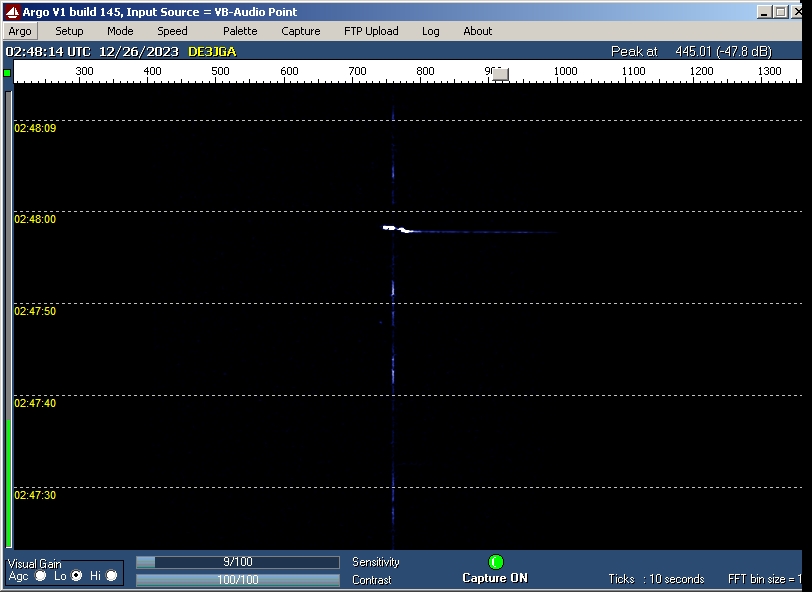The width and height of the screenshot is (812, 592).
Task: Open the Speed menu
Action: tap(172, 31)
